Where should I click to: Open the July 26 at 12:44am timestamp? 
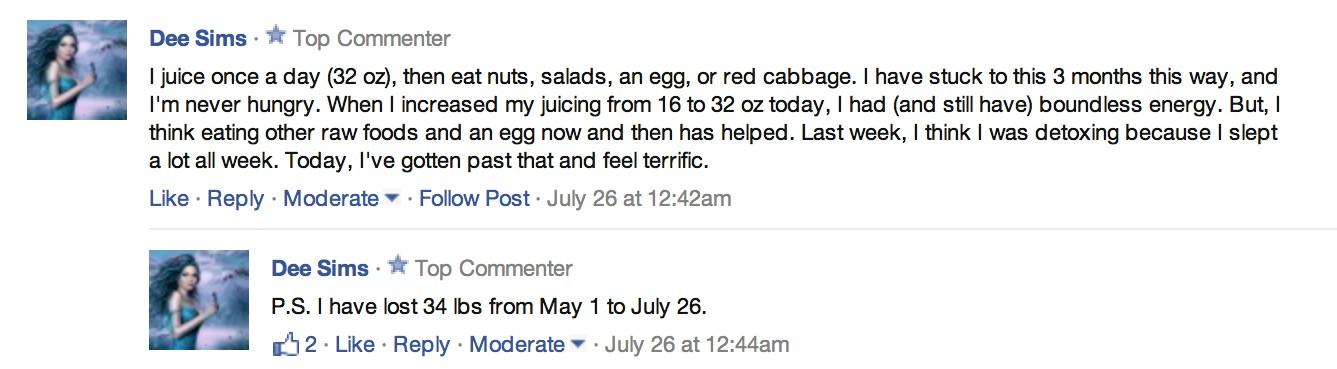[697, 345]
